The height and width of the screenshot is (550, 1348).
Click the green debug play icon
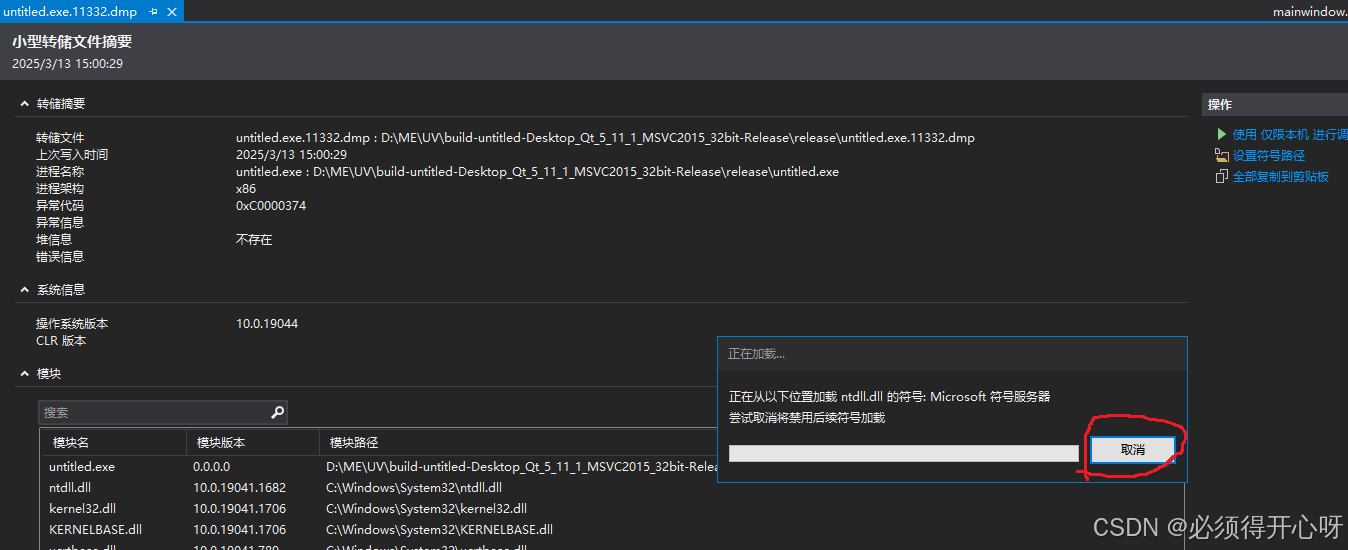coord(1221,134)
